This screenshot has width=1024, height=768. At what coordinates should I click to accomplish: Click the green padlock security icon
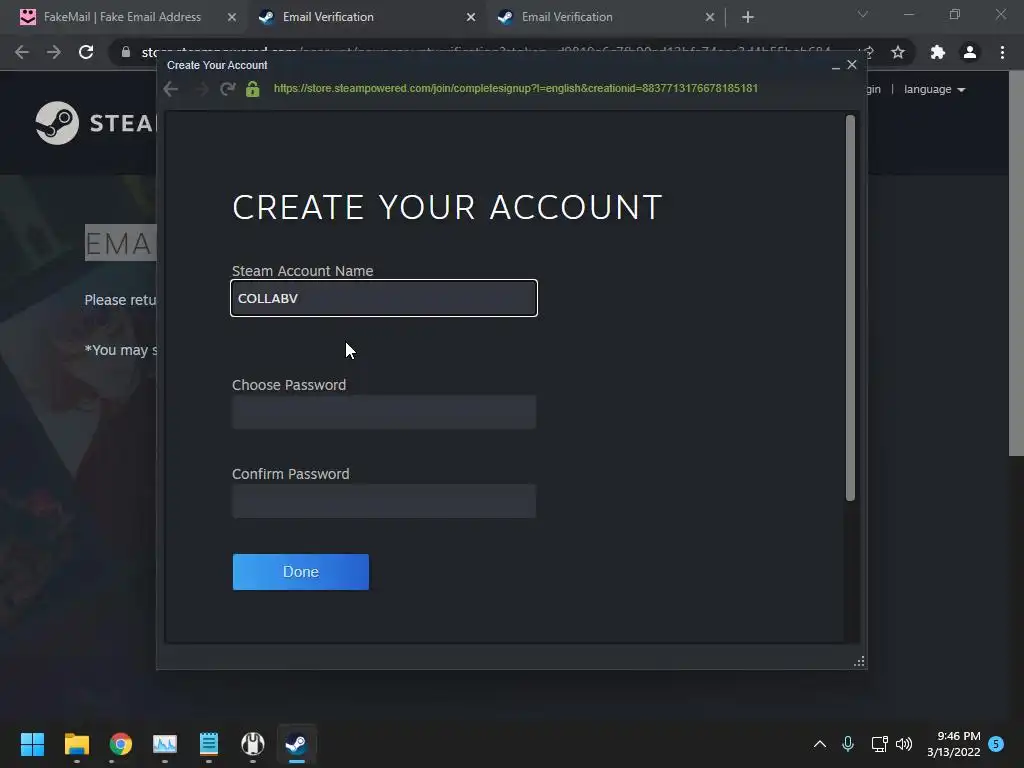pos(253,89)
